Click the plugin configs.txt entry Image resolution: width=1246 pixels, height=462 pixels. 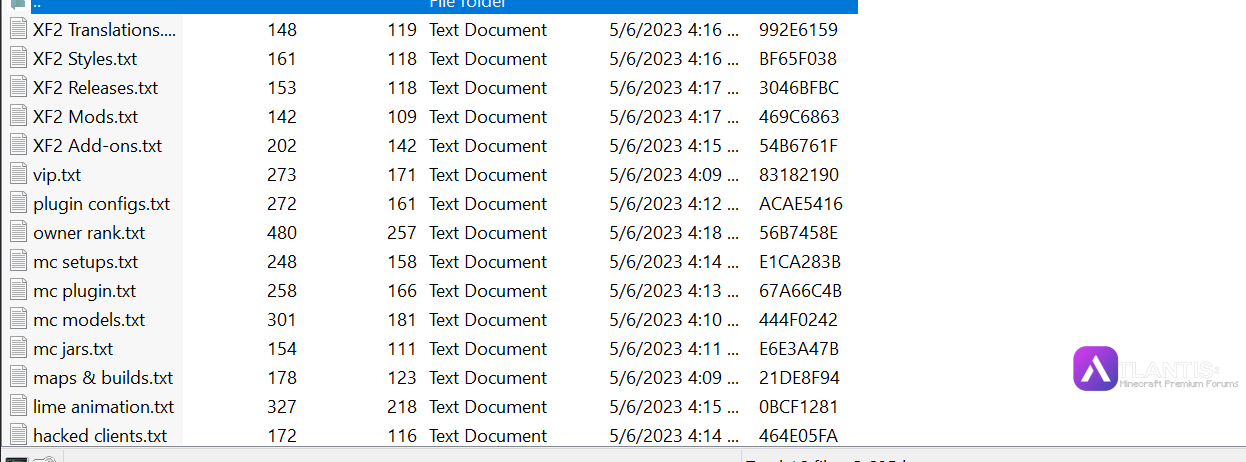pyautogui.click(x=101, y=204)
